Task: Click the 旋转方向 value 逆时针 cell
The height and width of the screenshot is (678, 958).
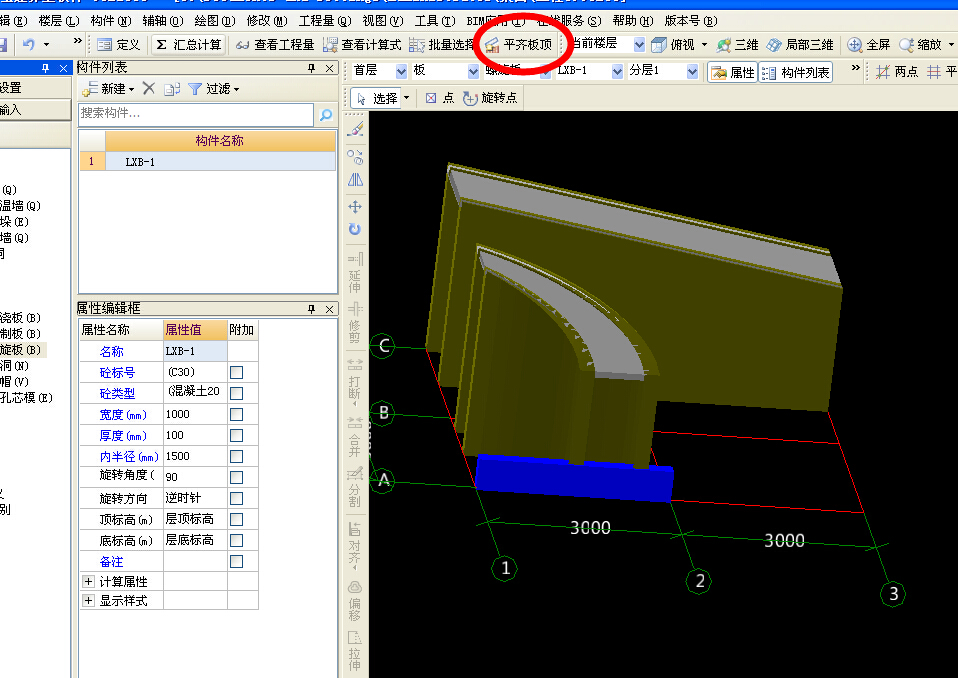Action: (x=195, y=498)
